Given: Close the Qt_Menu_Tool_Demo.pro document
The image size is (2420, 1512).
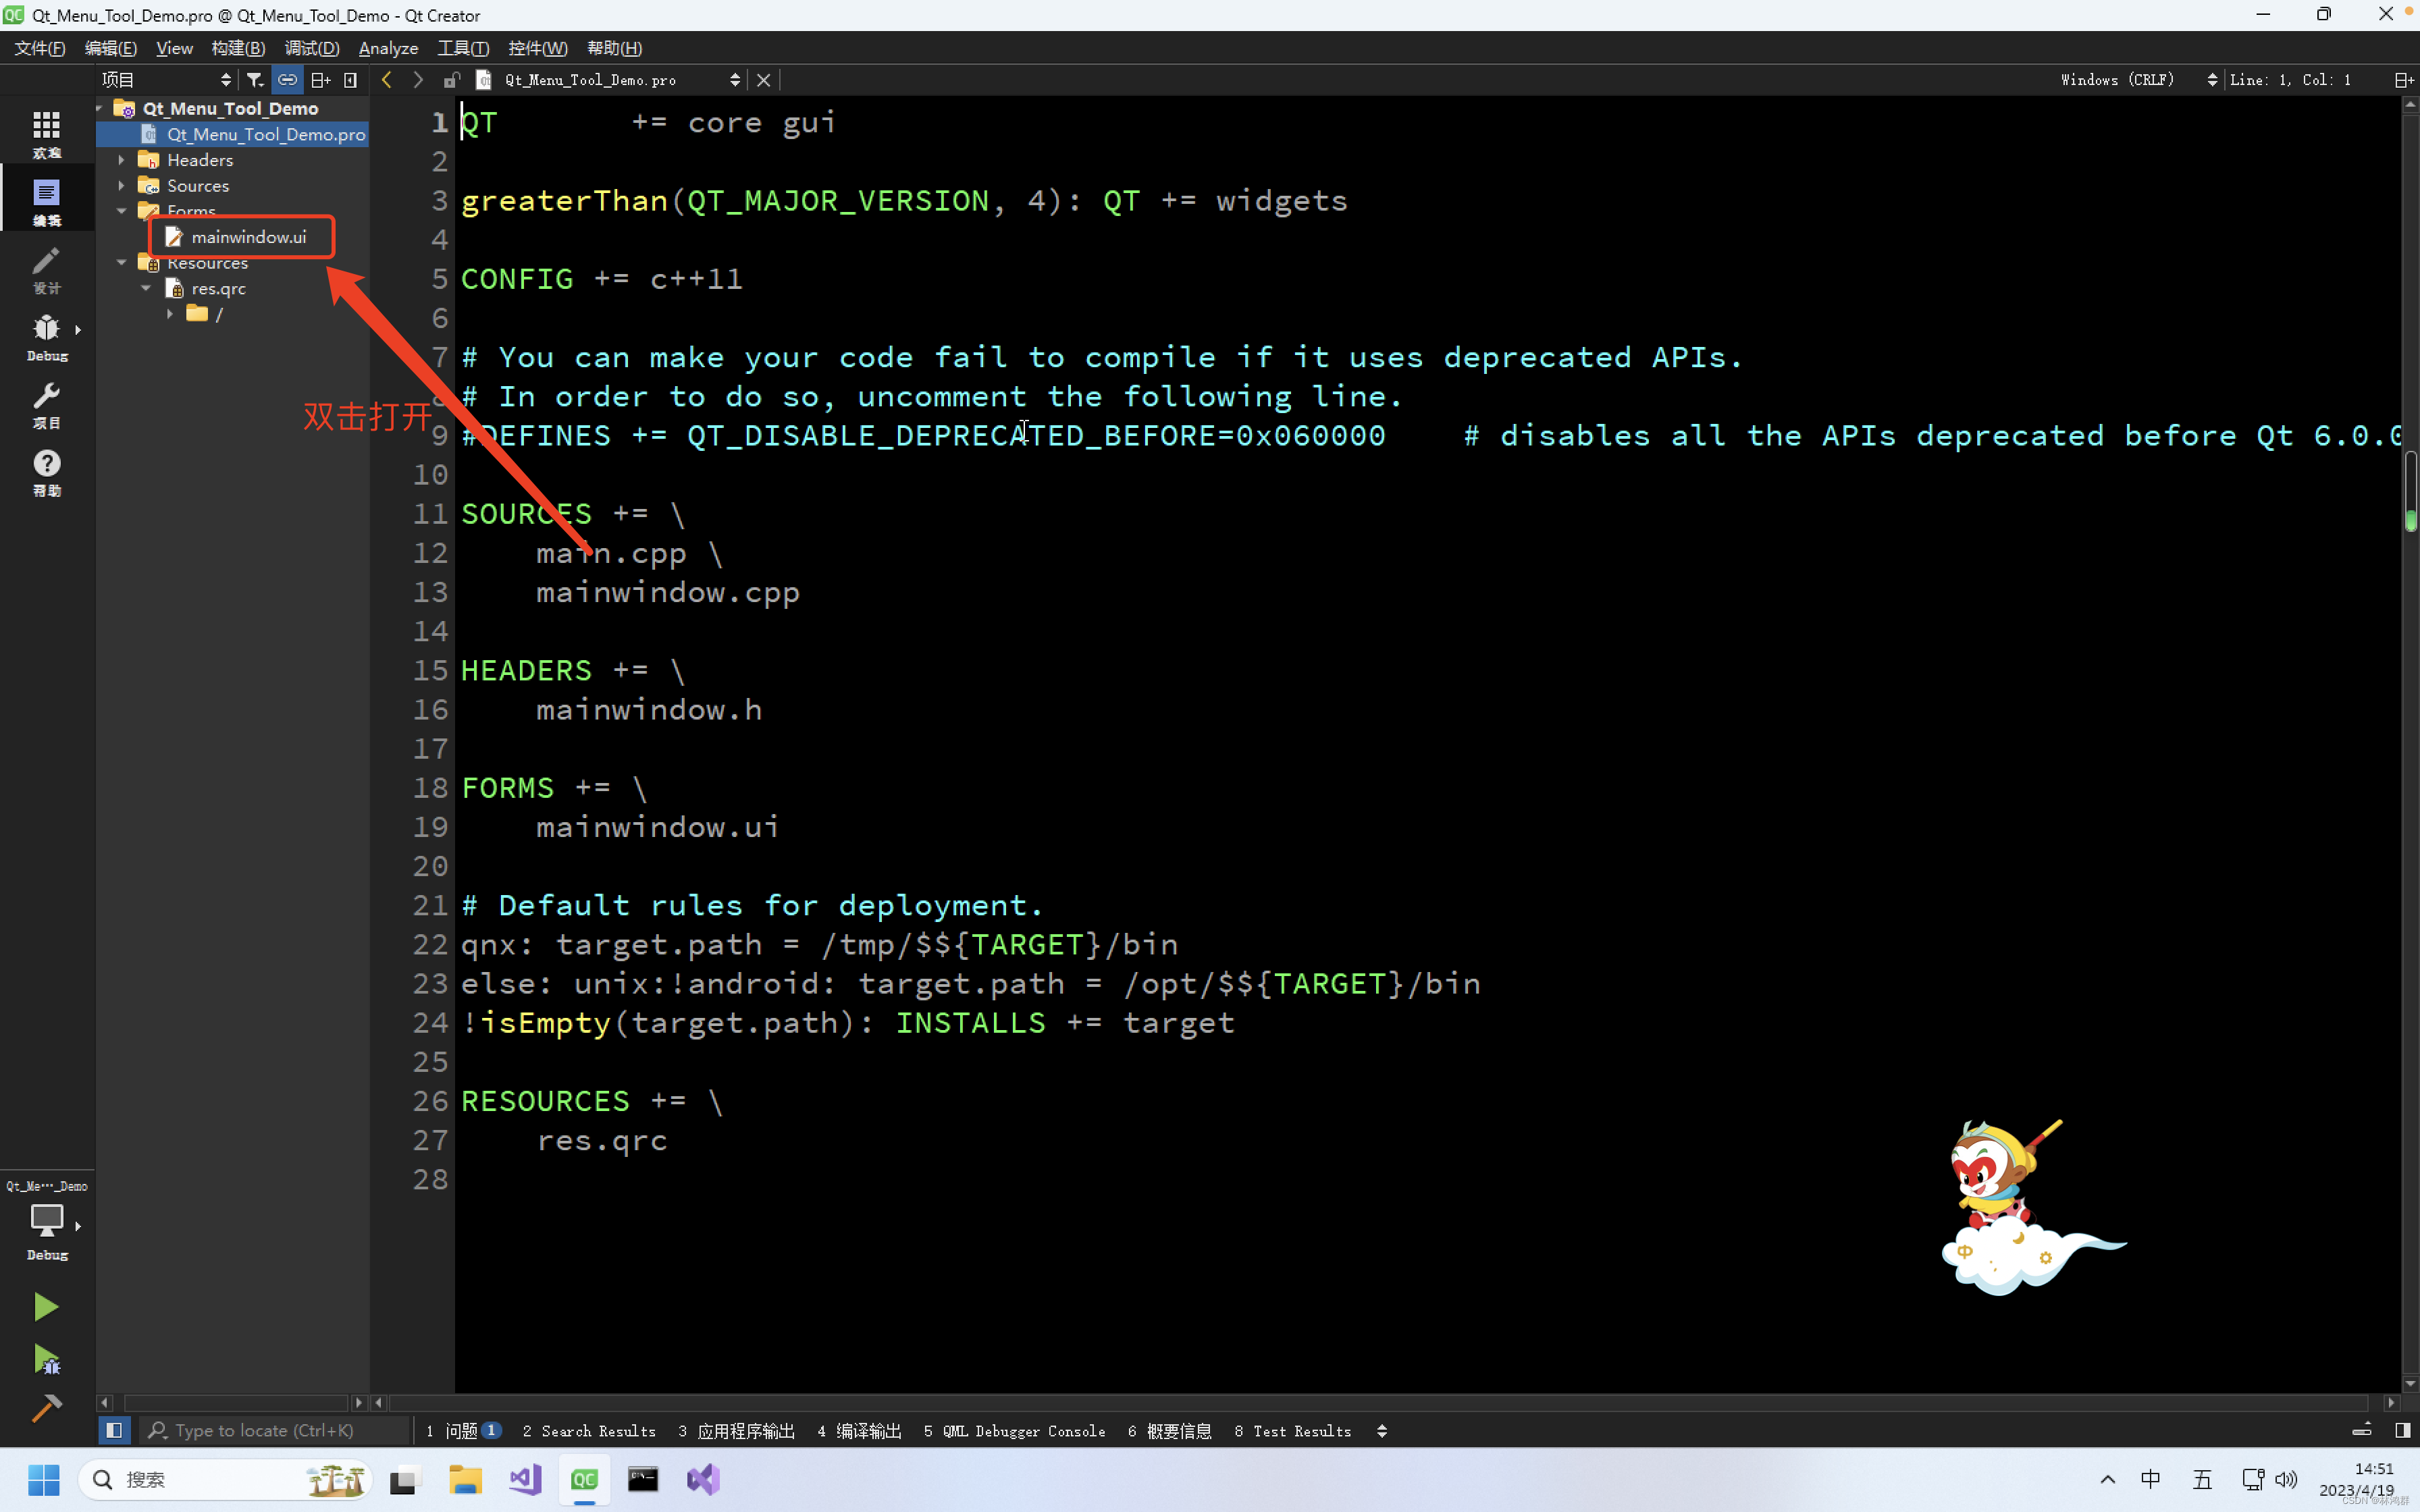Looking at the screenshot, I should (x=764, y=80).
